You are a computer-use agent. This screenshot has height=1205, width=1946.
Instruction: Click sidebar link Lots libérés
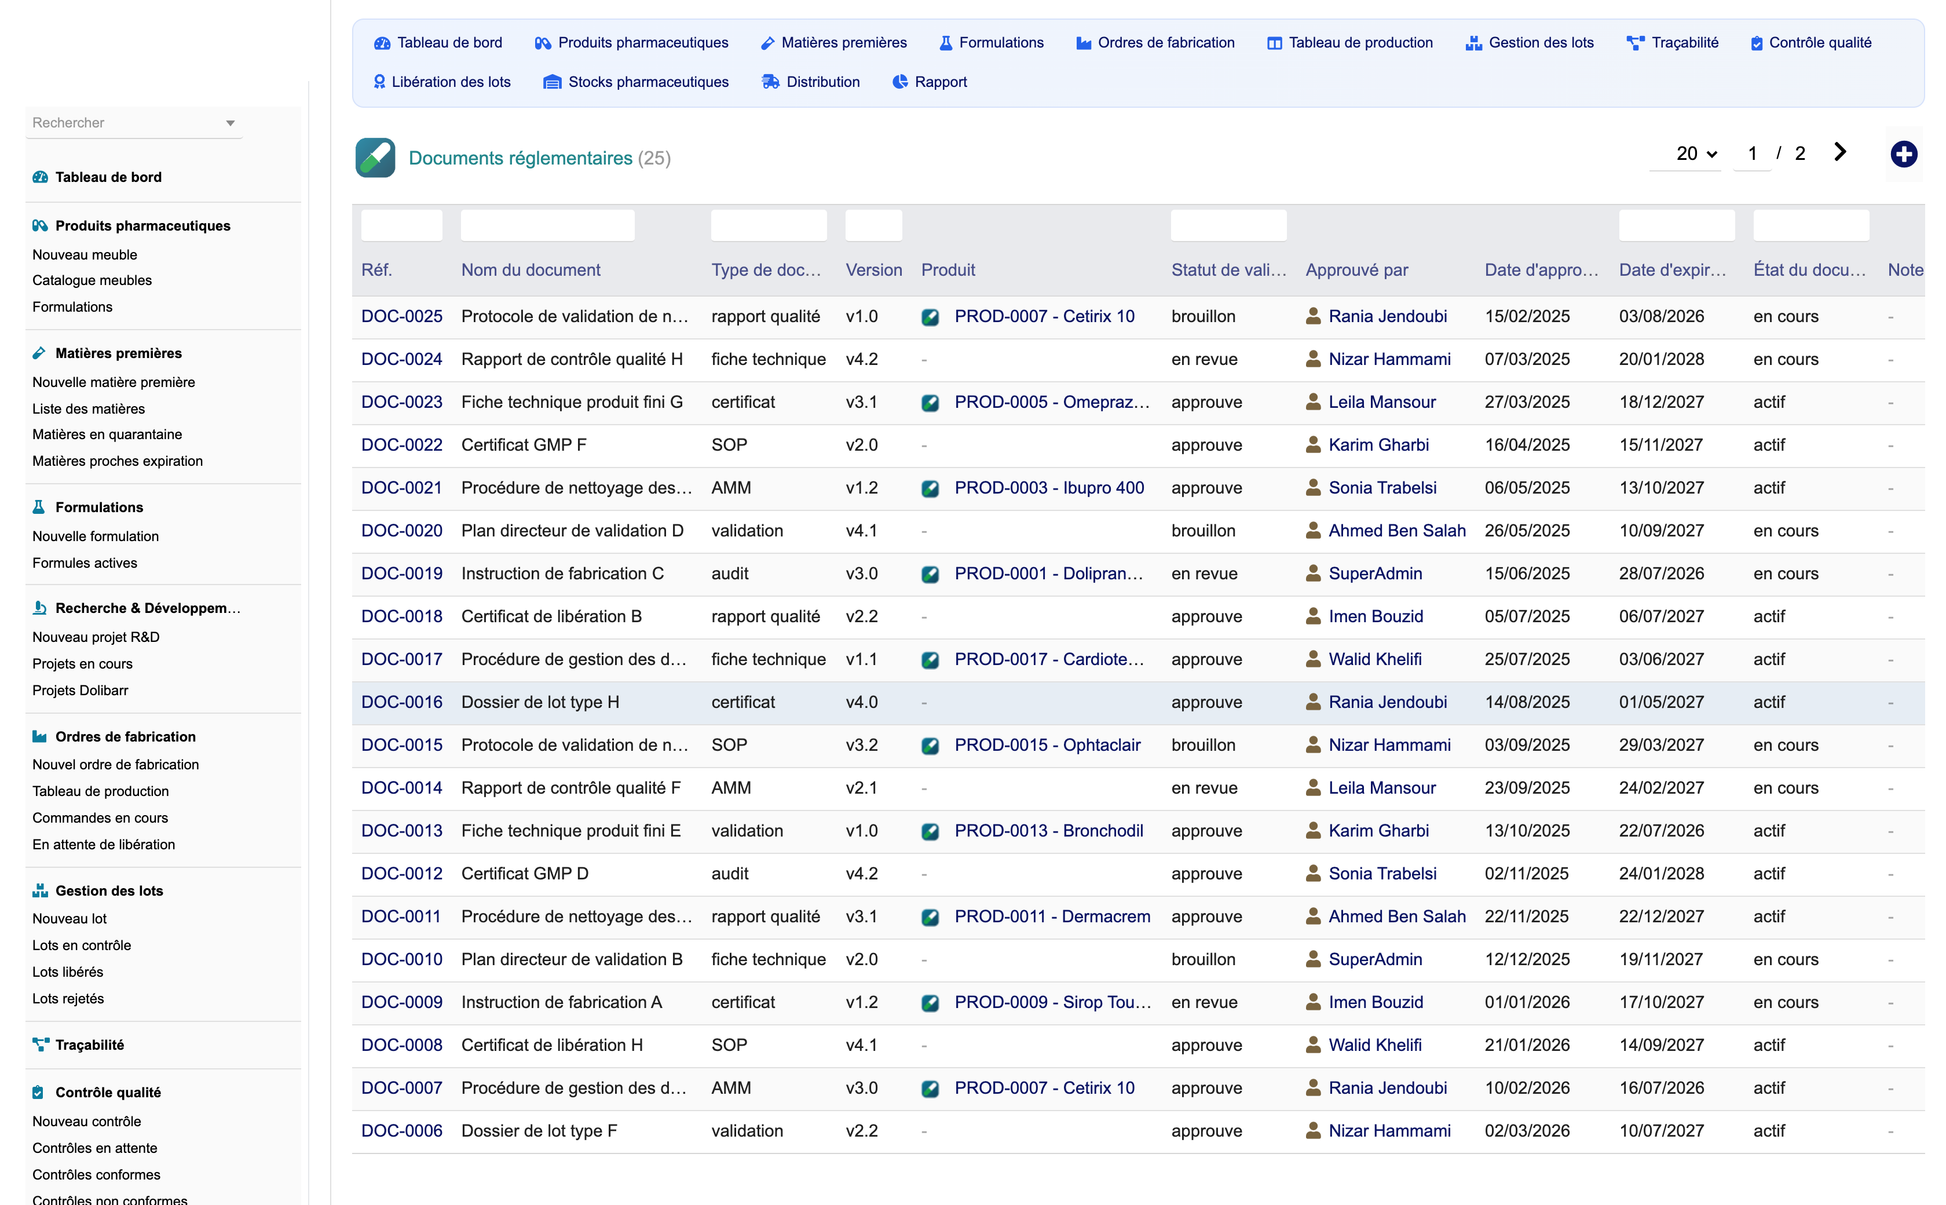coord(68,972)
